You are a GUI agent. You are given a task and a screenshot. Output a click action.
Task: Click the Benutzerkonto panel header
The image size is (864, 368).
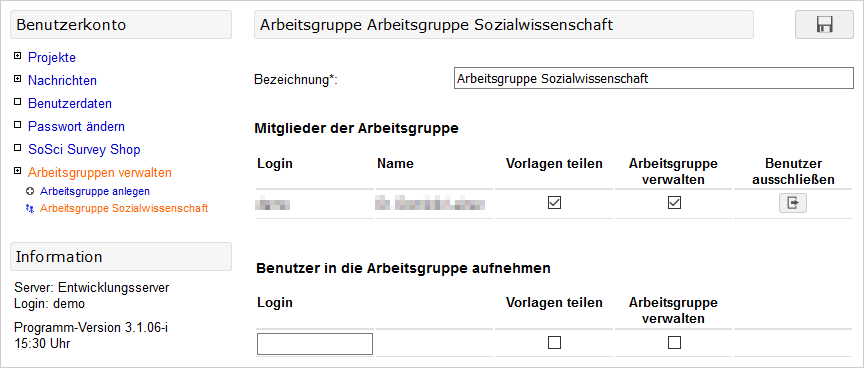click(x=121, y=25)
